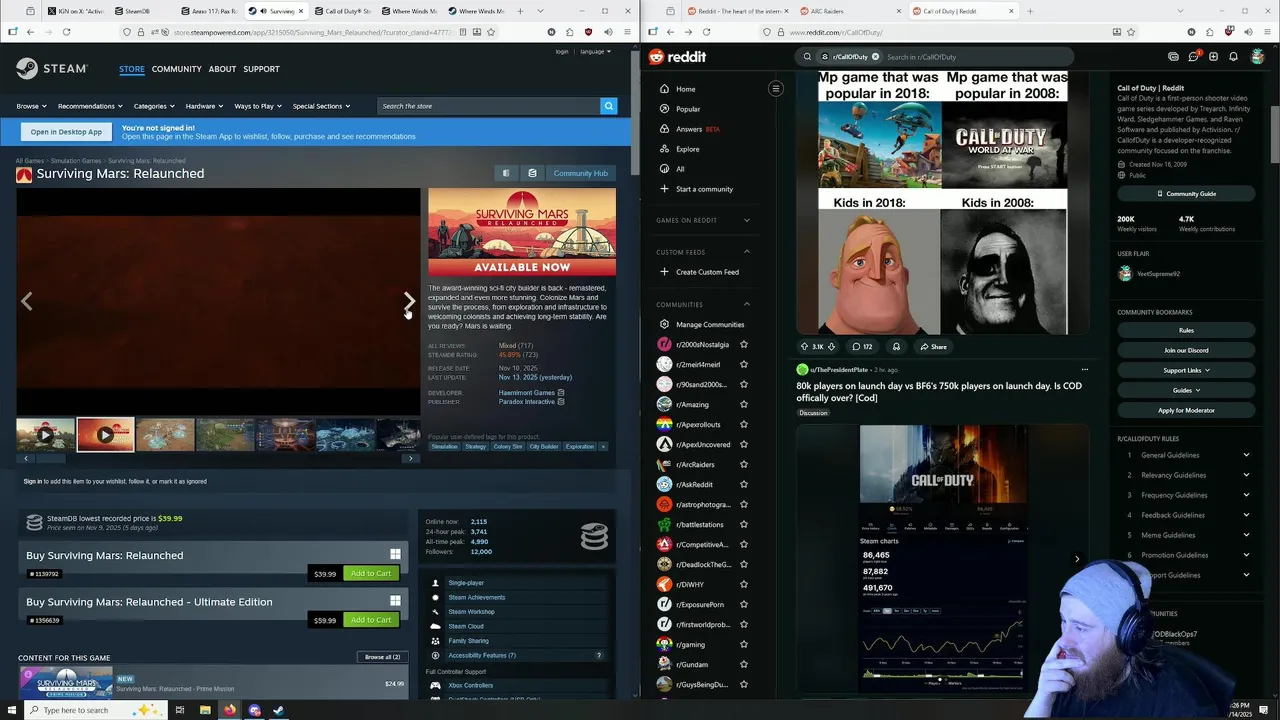
Task: Add Surviving Mars: Relaunched $39.99 to cart
Action: pyautogui.click(x=371, y=573)
